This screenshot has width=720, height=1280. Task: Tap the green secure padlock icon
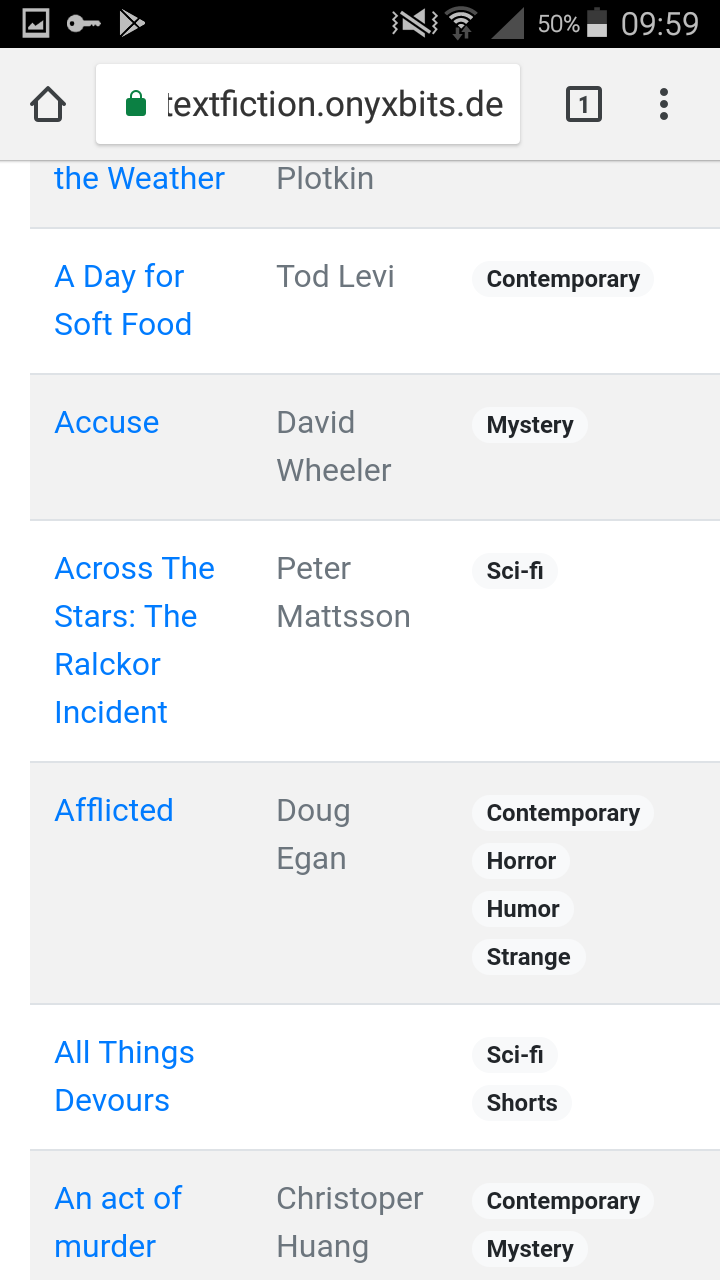[136, 104]
